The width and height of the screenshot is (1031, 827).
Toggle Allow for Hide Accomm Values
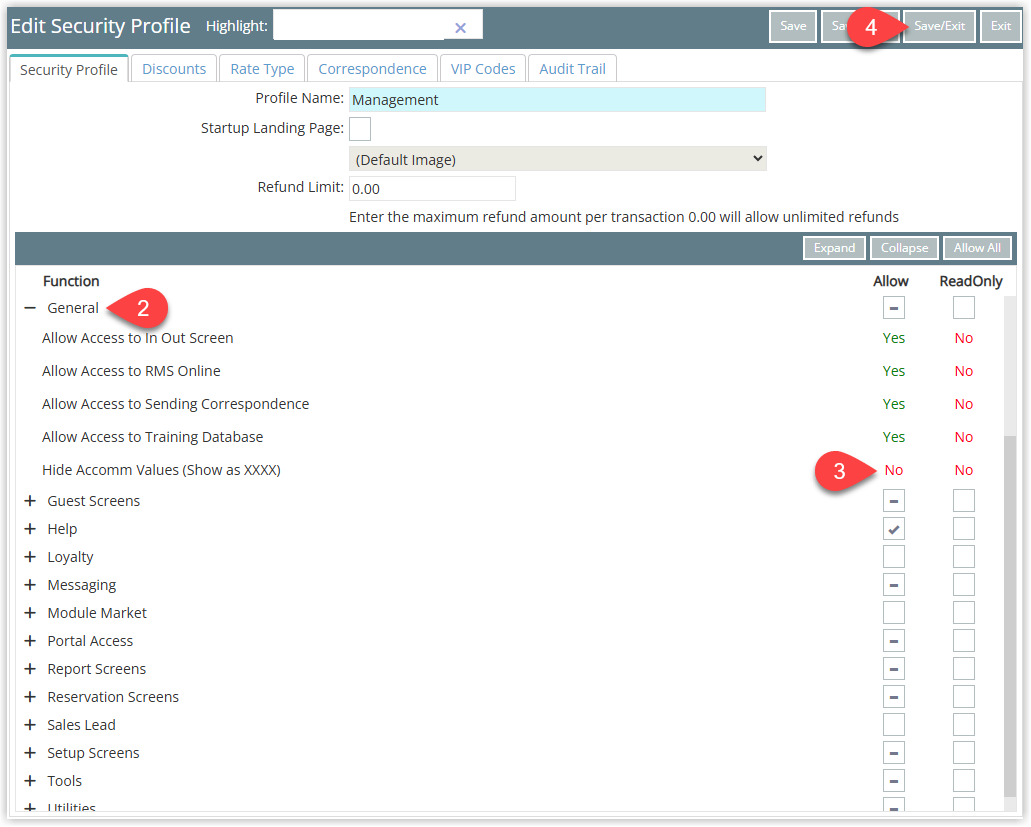[x=894, y=470]
